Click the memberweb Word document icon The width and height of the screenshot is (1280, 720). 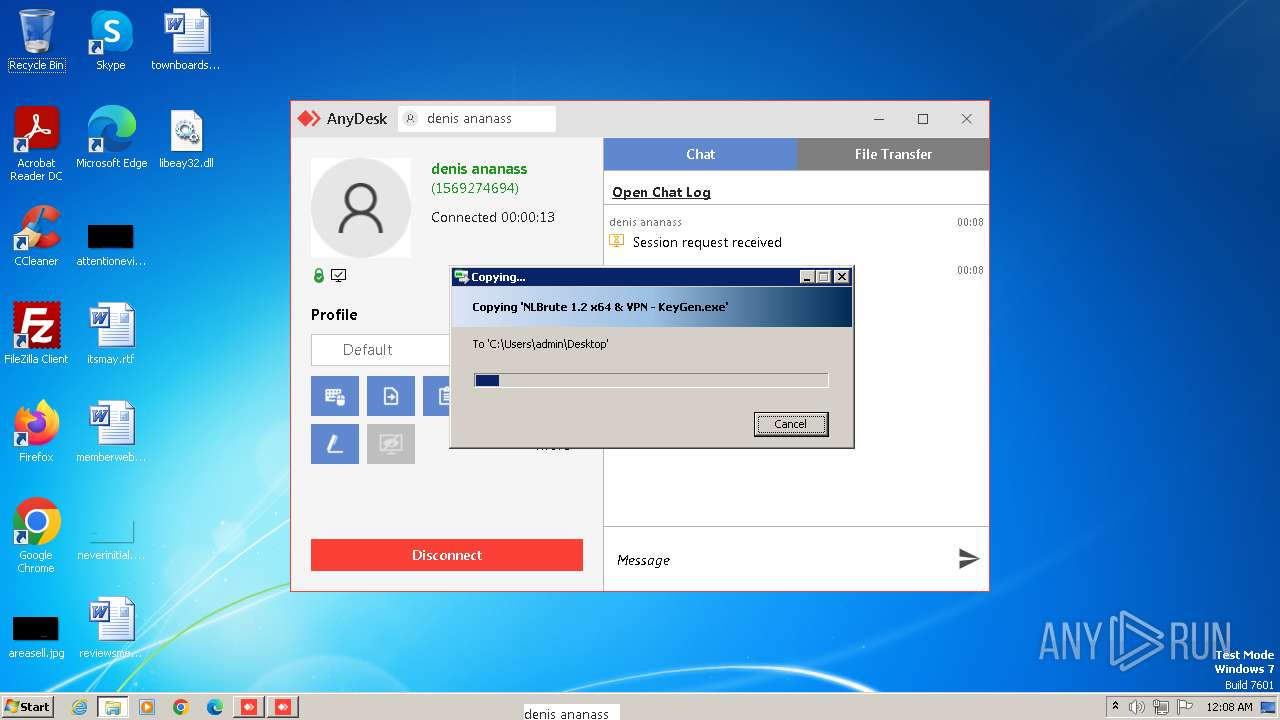tap(111, 432)
